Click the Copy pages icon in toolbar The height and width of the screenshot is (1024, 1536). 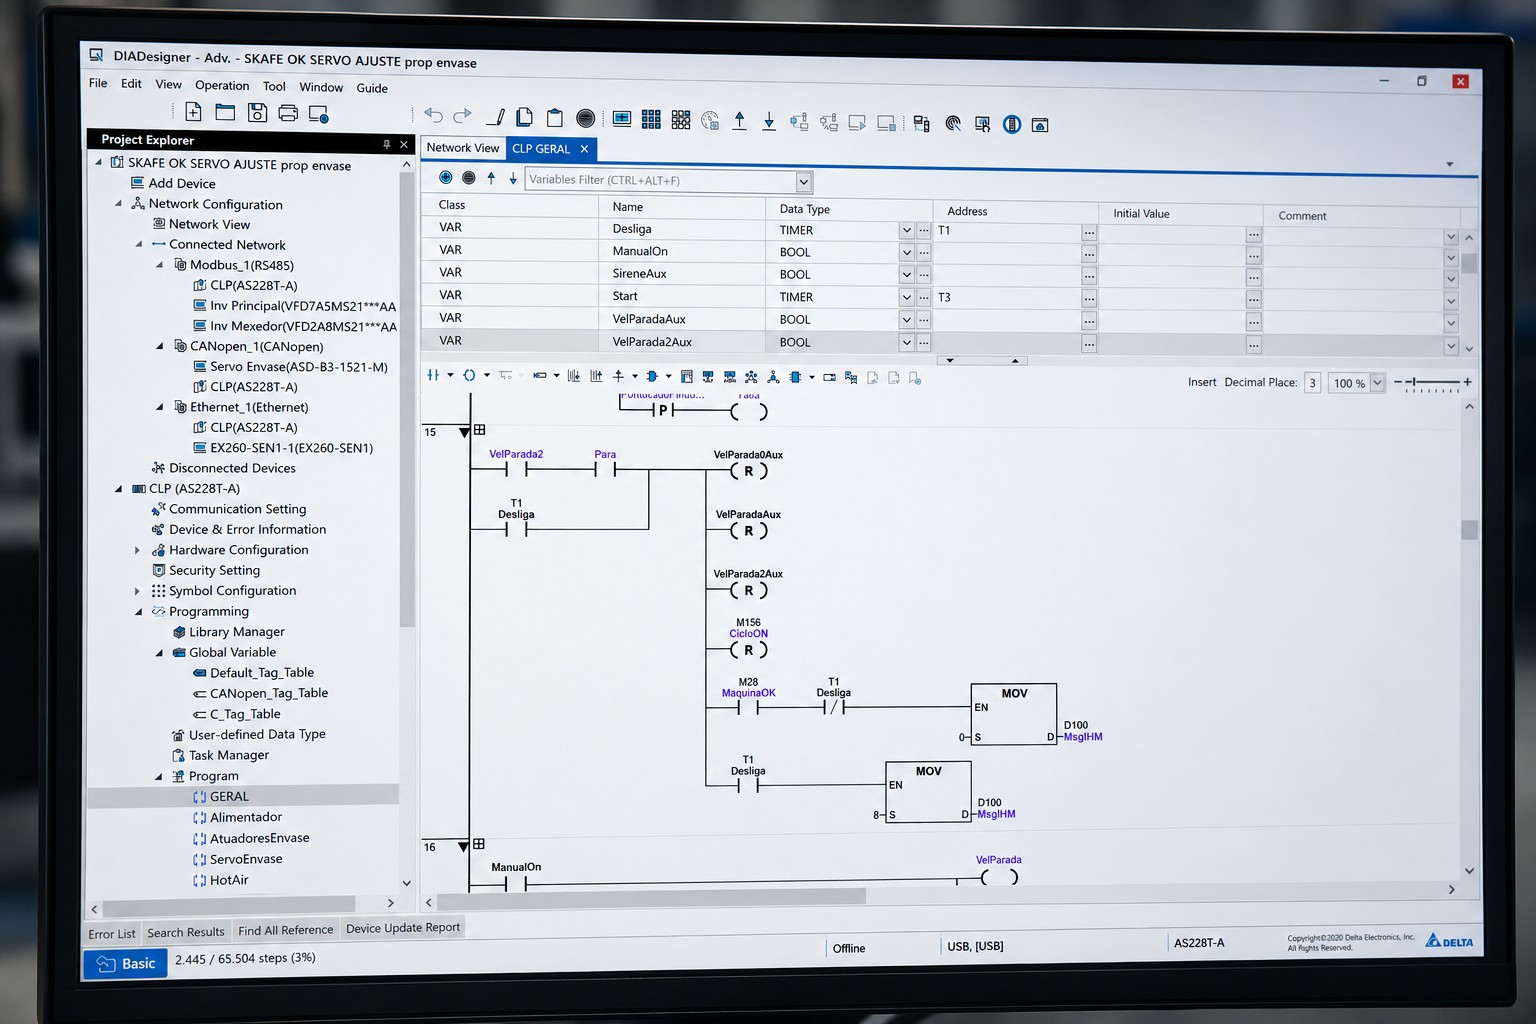point(524,117)
